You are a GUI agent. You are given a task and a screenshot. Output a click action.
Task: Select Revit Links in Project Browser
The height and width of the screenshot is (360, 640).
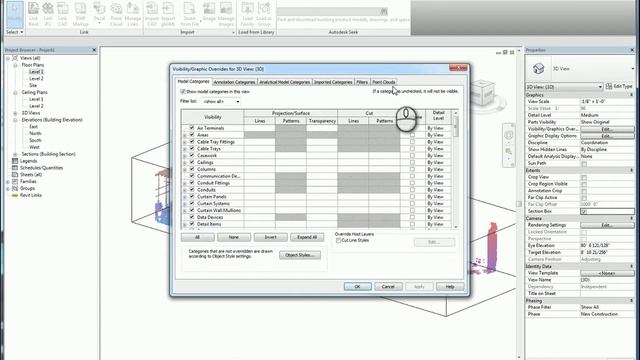(31, 196)
